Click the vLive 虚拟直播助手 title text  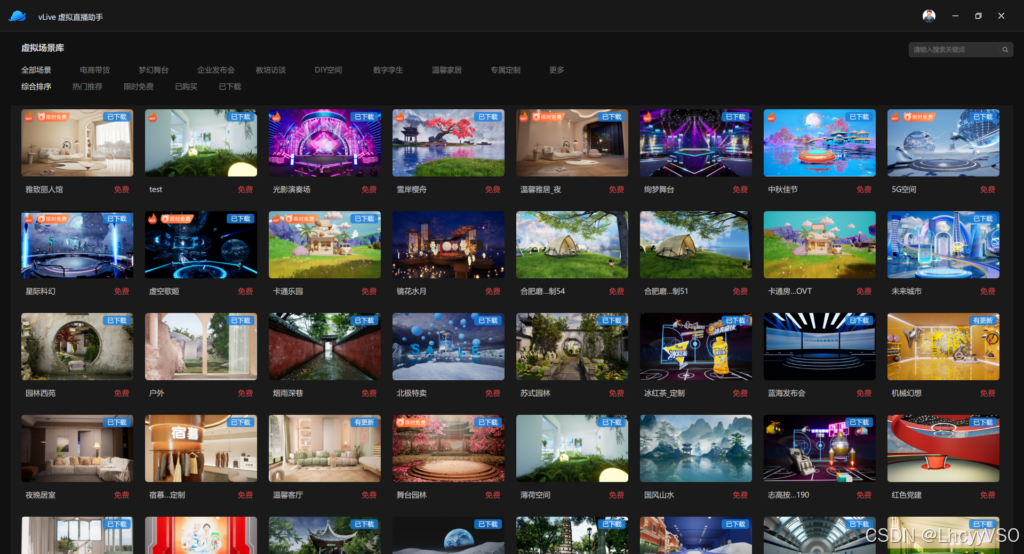[71, 17]
